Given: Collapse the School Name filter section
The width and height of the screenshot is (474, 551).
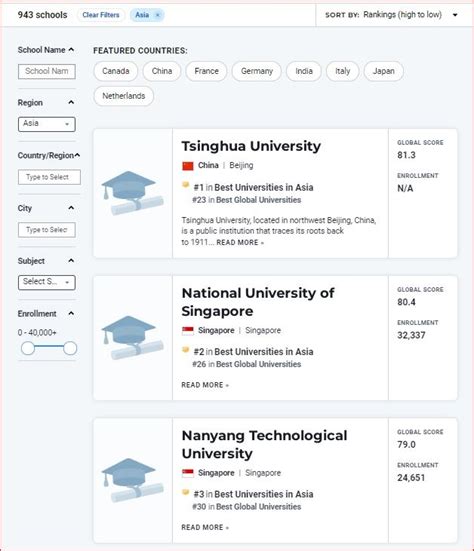Looking at the screenshot, I should point(71,50).
